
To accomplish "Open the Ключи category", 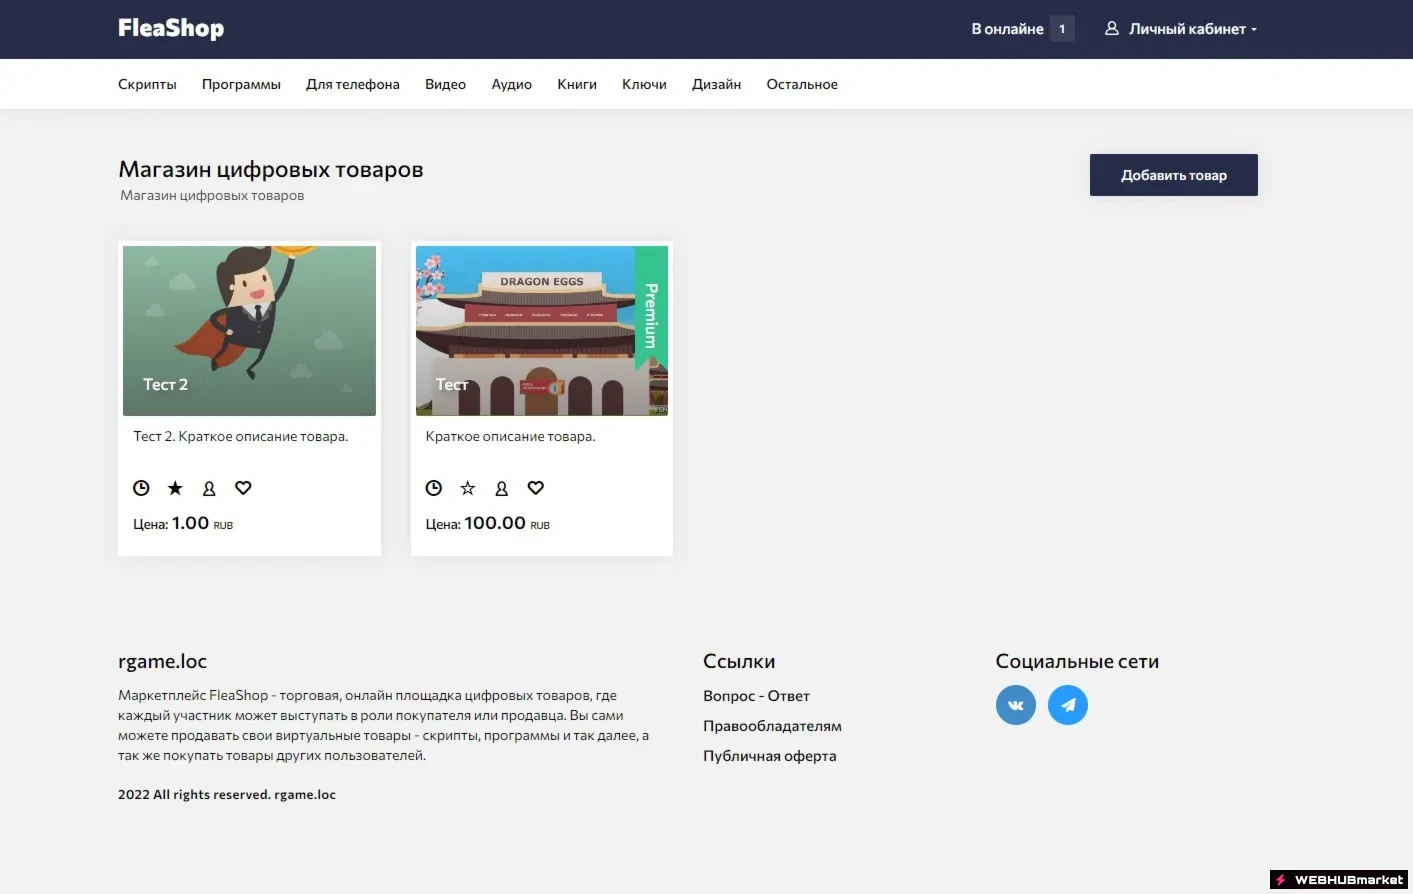I will click(644, 84).
